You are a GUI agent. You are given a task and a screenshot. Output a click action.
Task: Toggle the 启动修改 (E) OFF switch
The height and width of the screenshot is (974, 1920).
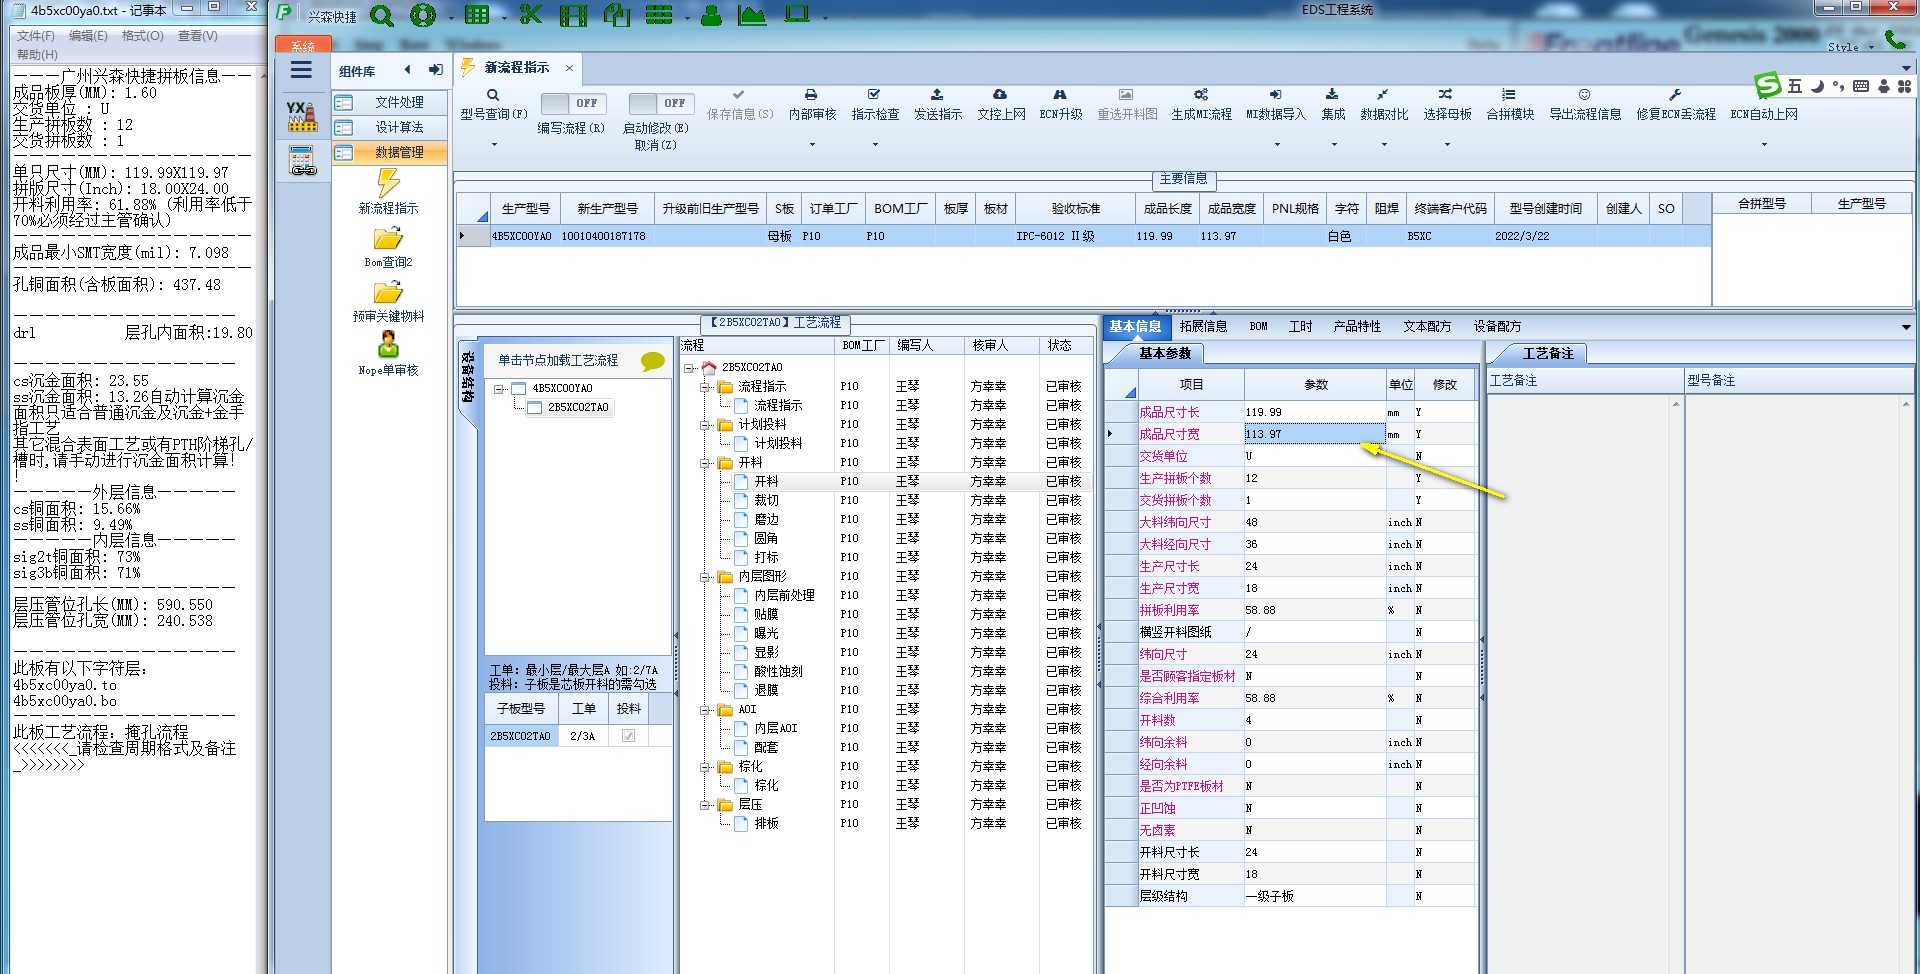click(x=662, y=103)
